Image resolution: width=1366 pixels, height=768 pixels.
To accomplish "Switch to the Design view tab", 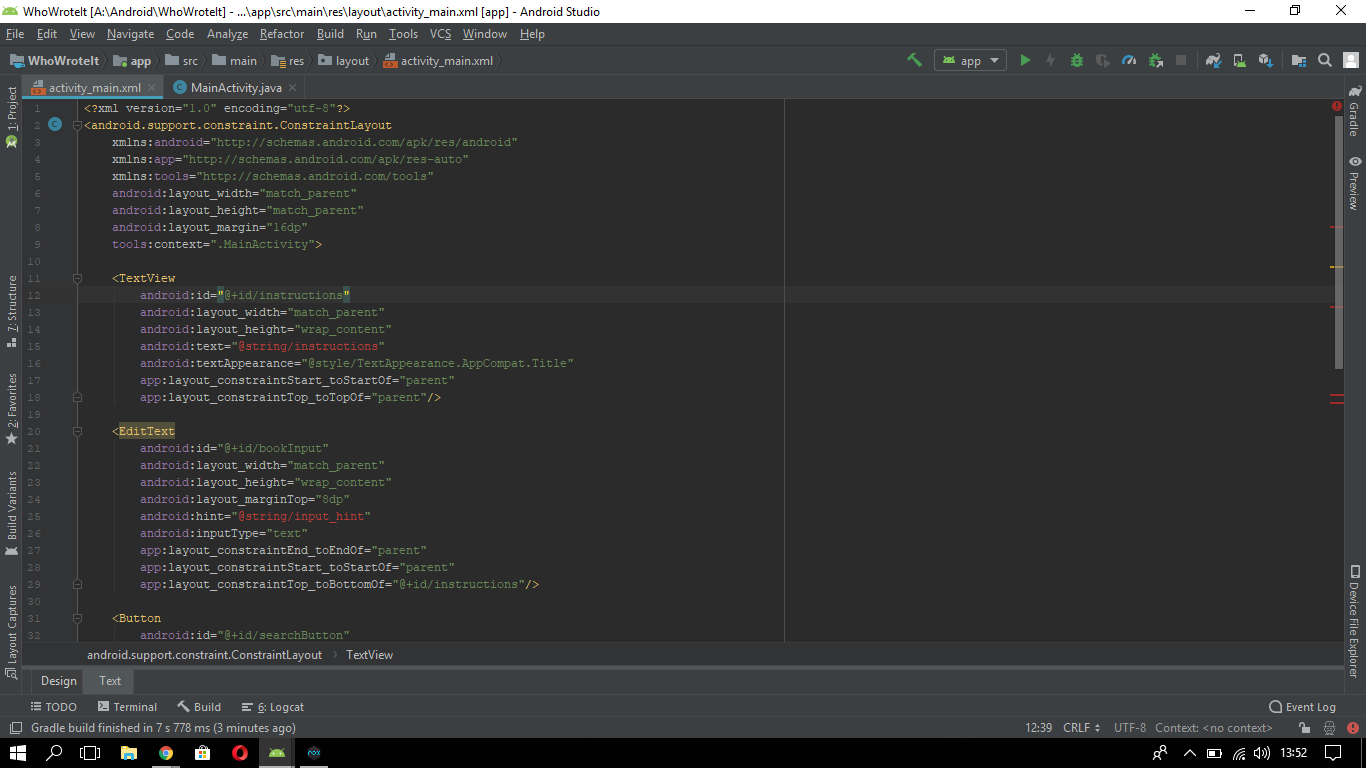I will [58, 681].
